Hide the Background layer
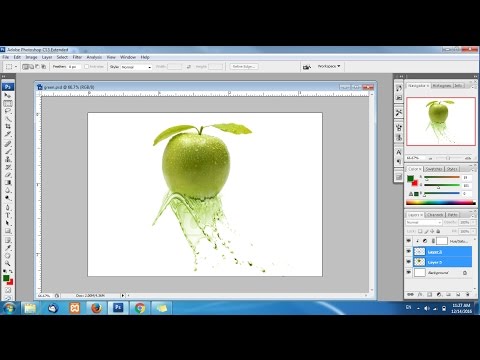480x360 pixels. click(409, 272)
